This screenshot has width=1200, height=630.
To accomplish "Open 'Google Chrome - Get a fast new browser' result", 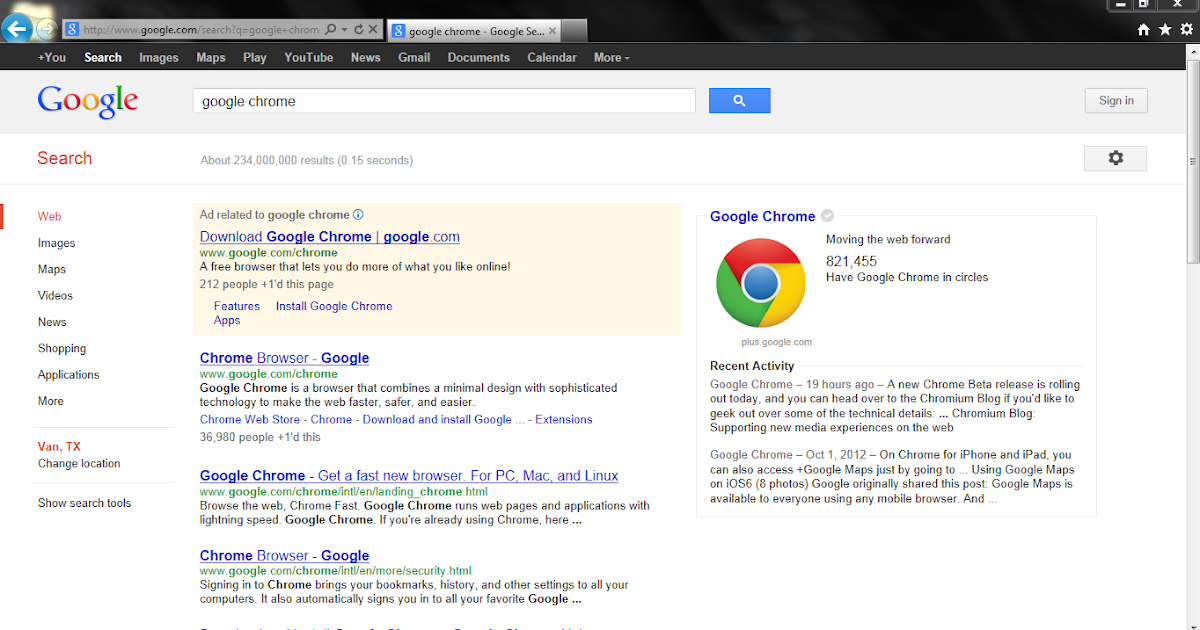I will 409,476.
